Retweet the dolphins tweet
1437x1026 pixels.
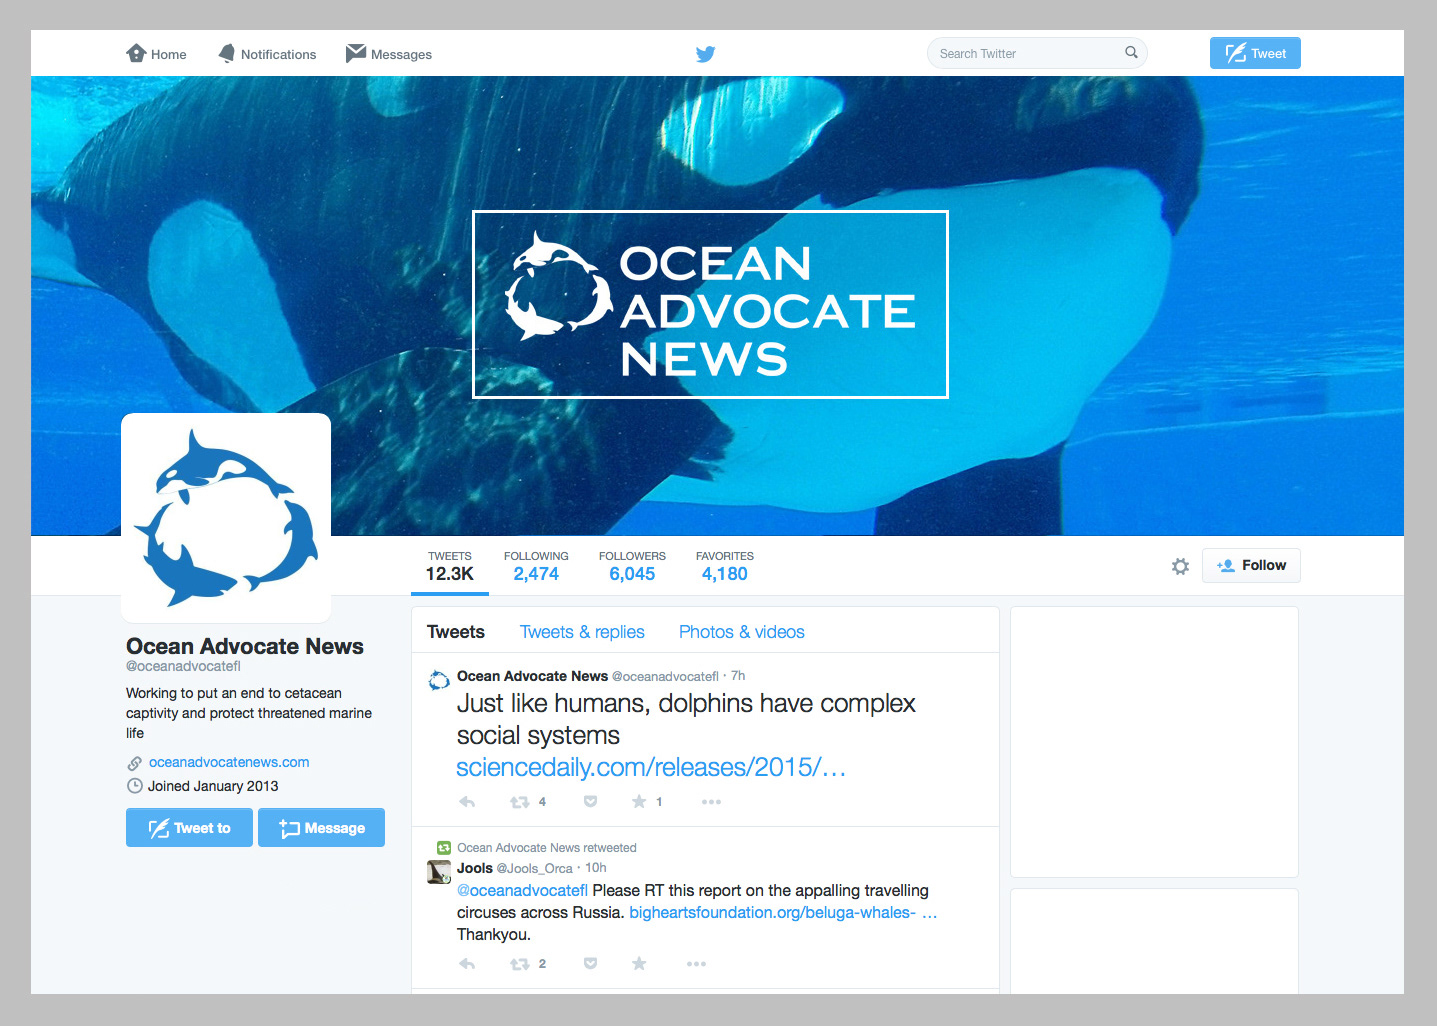520,802
